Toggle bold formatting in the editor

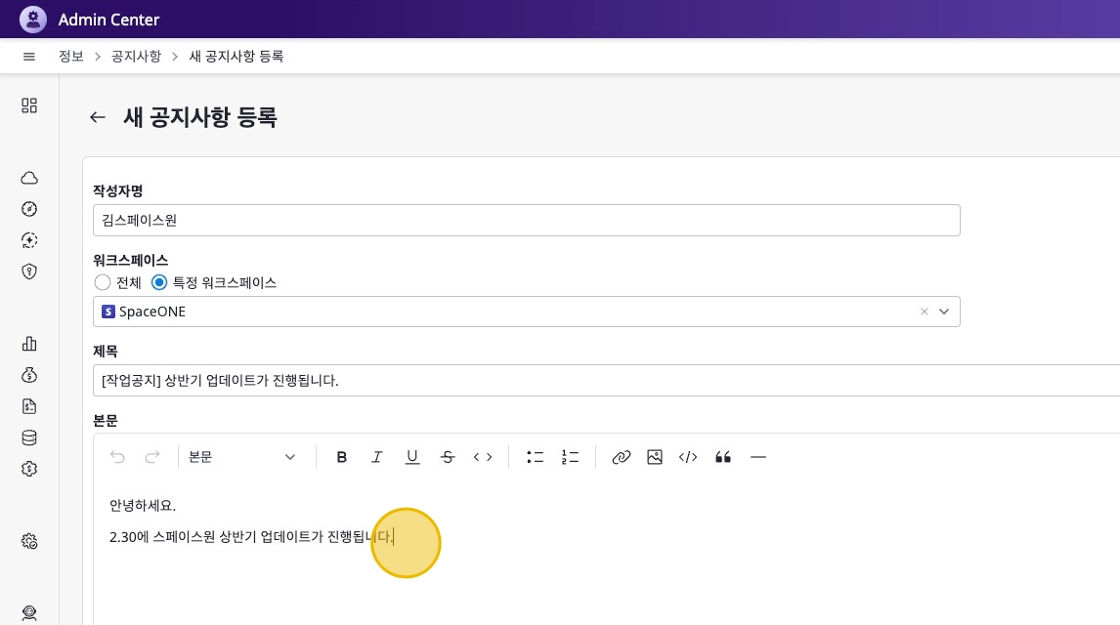342,457
